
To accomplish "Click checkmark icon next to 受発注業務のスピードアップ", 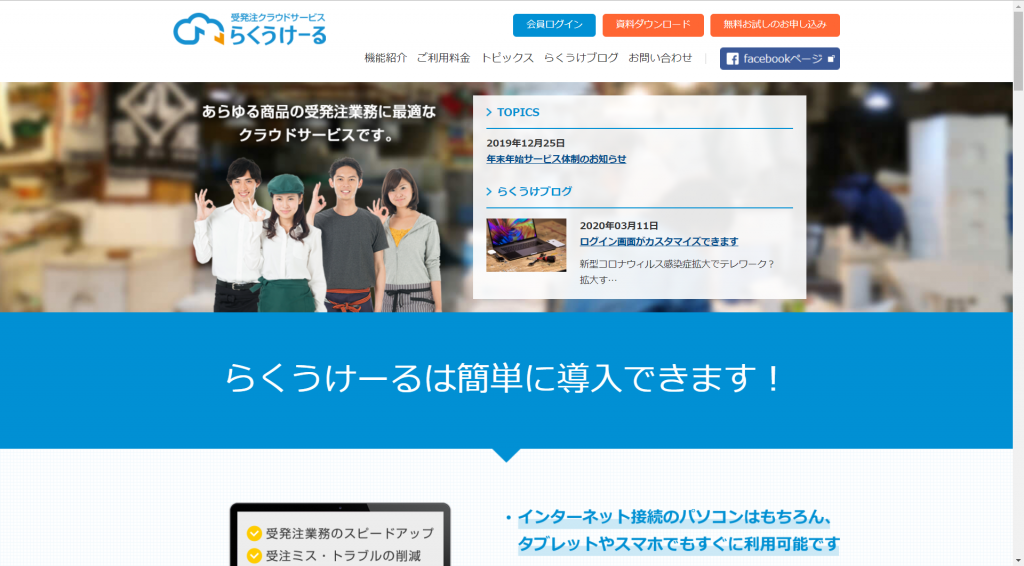I will (x=255, y=533).
